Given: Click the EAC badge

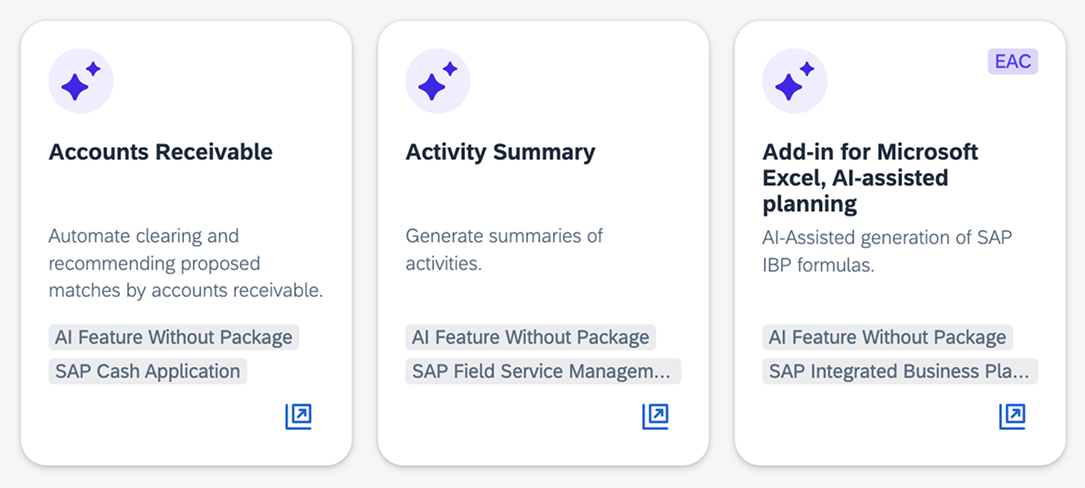Looking at the screenshot, I should [1013, 62].
